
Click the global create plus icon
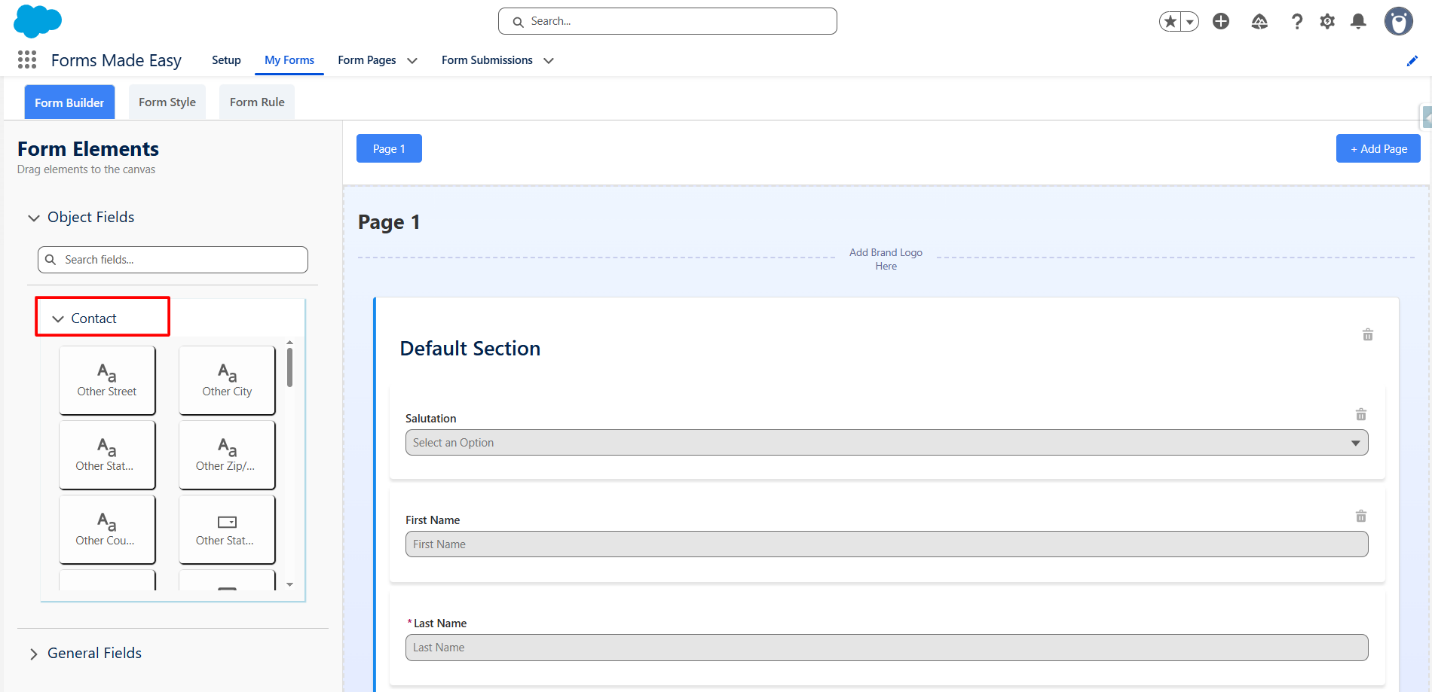coord(1221,21)
